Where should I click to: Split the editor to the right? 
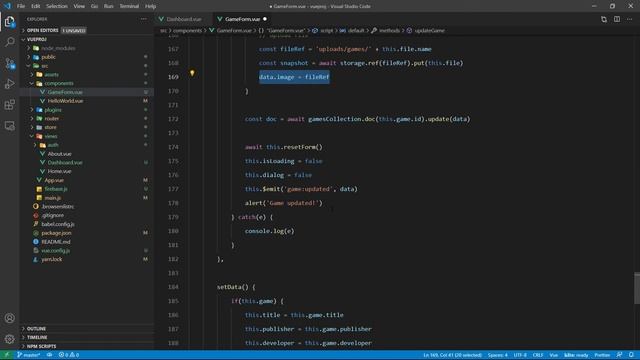coord(617,19)
